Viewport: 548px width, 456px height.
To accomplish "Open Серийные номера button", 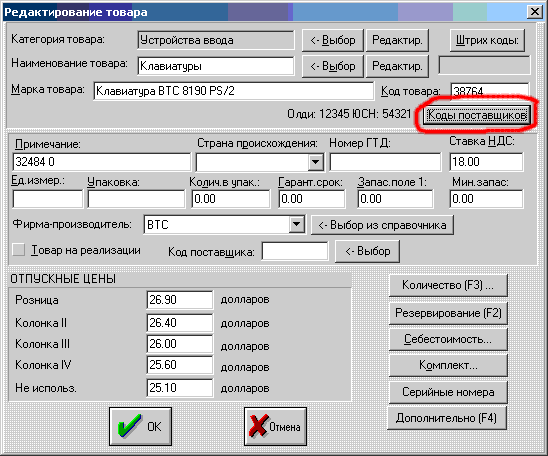I will [448, 392].
